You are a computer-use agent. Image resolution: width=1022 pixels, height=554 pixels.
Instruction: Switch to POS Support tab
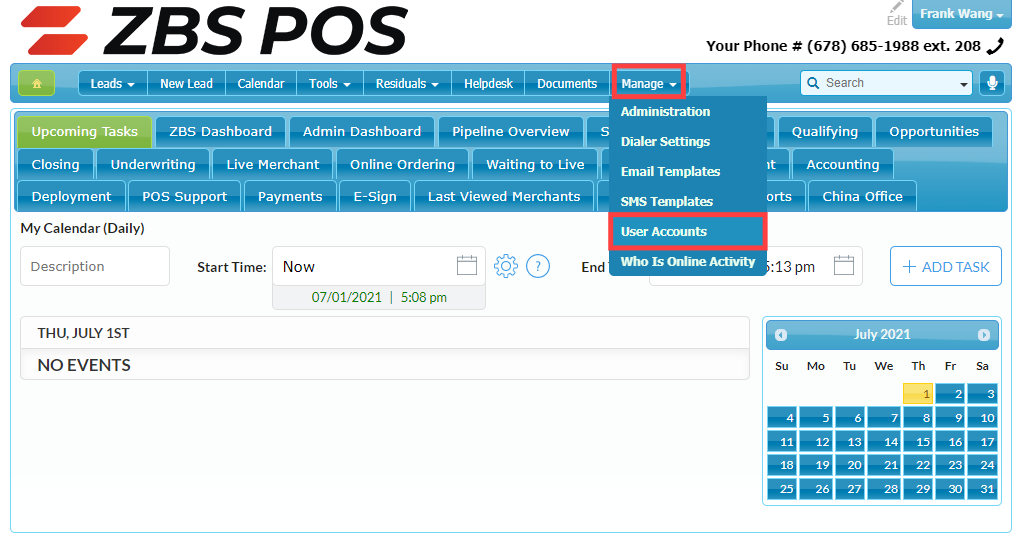click(184, 196)
